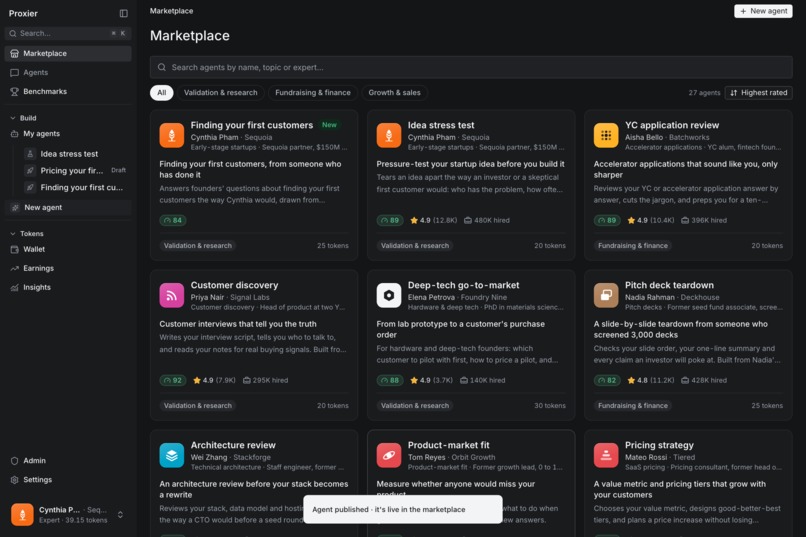Click the Product-market fit red icon
Viewport: 806px width, 537px height.
389,455
